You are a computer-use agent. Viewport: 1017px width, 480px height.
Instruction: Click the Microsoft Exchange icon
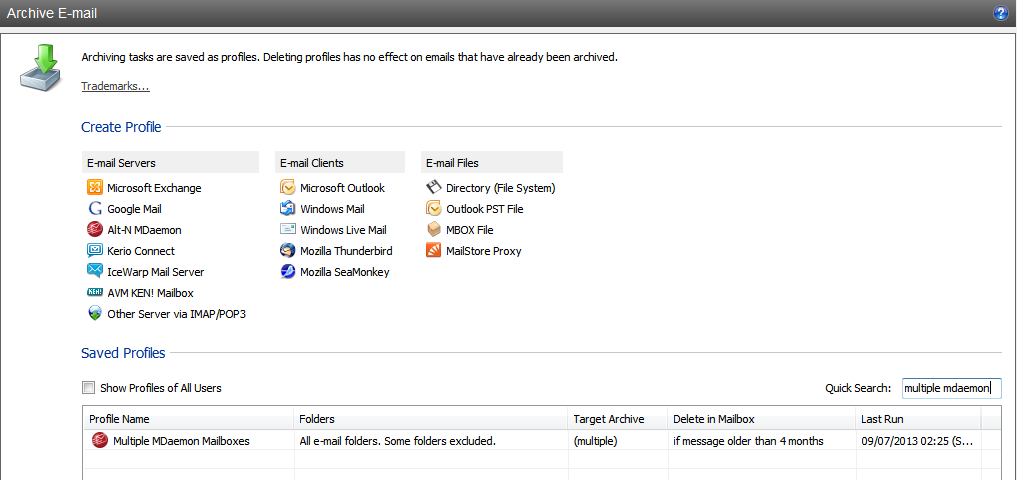[x=95, y=187]
